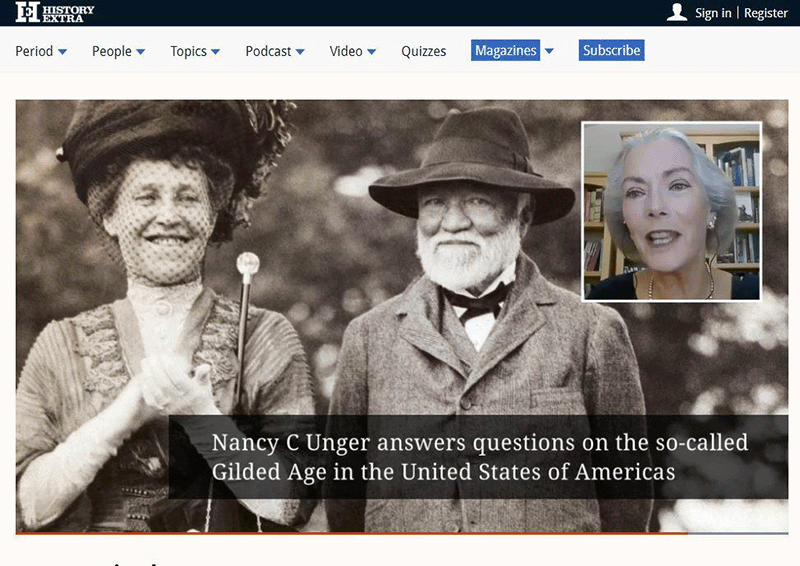The height and width of the screenshot is (566, 800).
Task: Click the user profile silhouette icon
Action: 677,12
